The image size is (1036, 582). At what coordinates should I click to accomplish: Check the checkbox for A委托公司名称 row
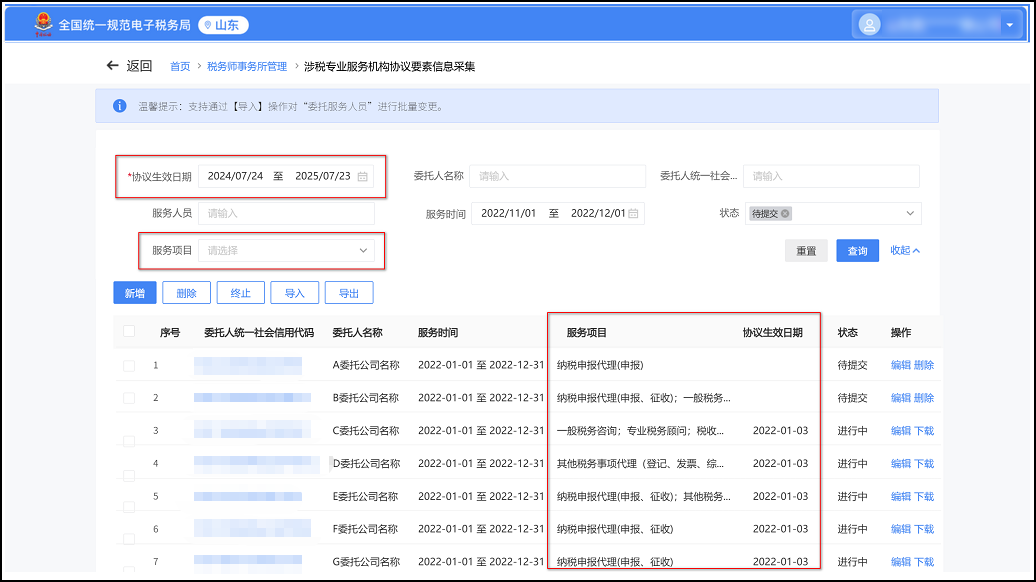[128, 365]
